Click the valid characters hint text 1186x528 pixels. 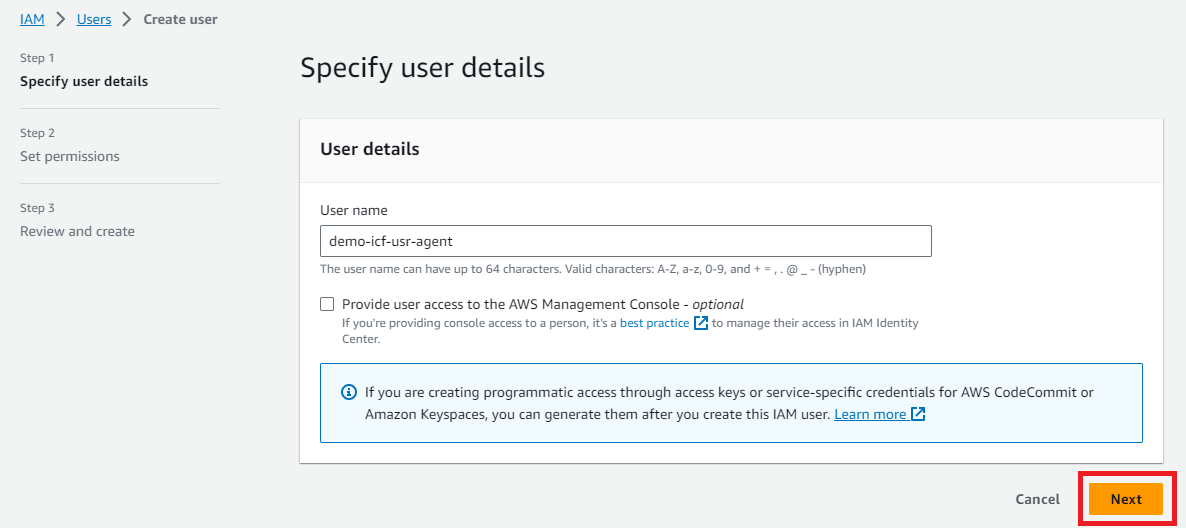pos(592,269)
